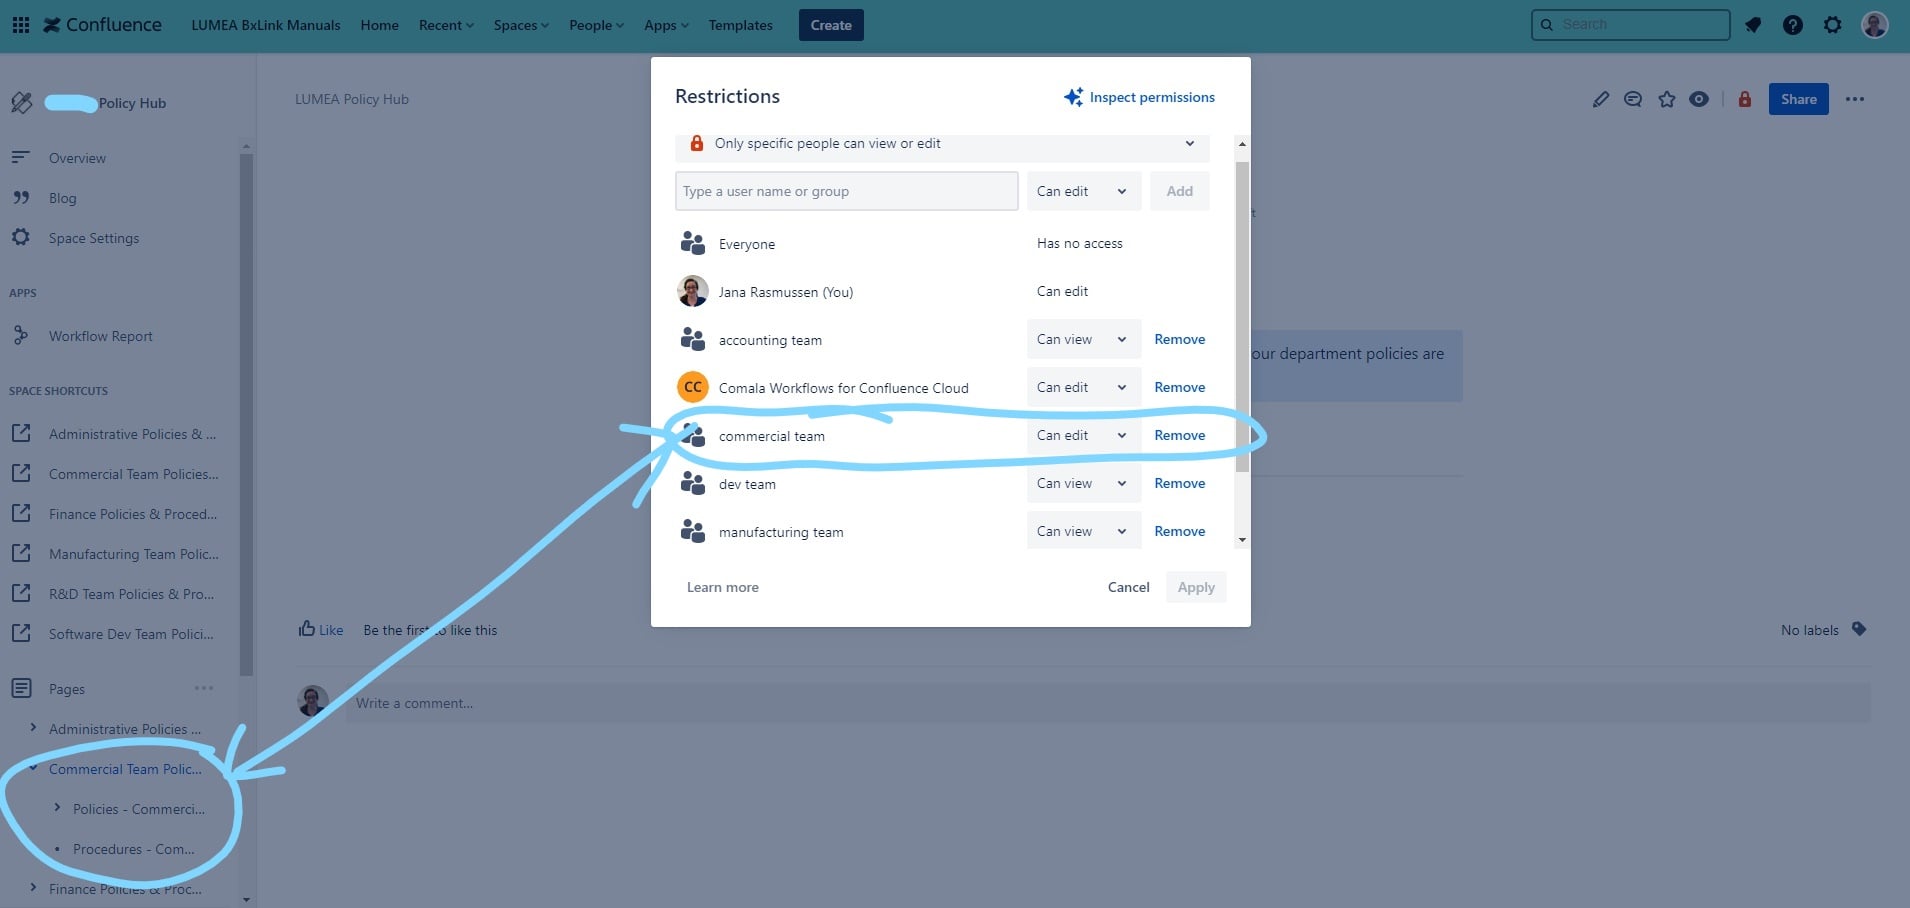The height and width of the screenshot is (908, 1910).
Task: Click the user name or group field
Action: pyautogui.click(x=846, y=191)
